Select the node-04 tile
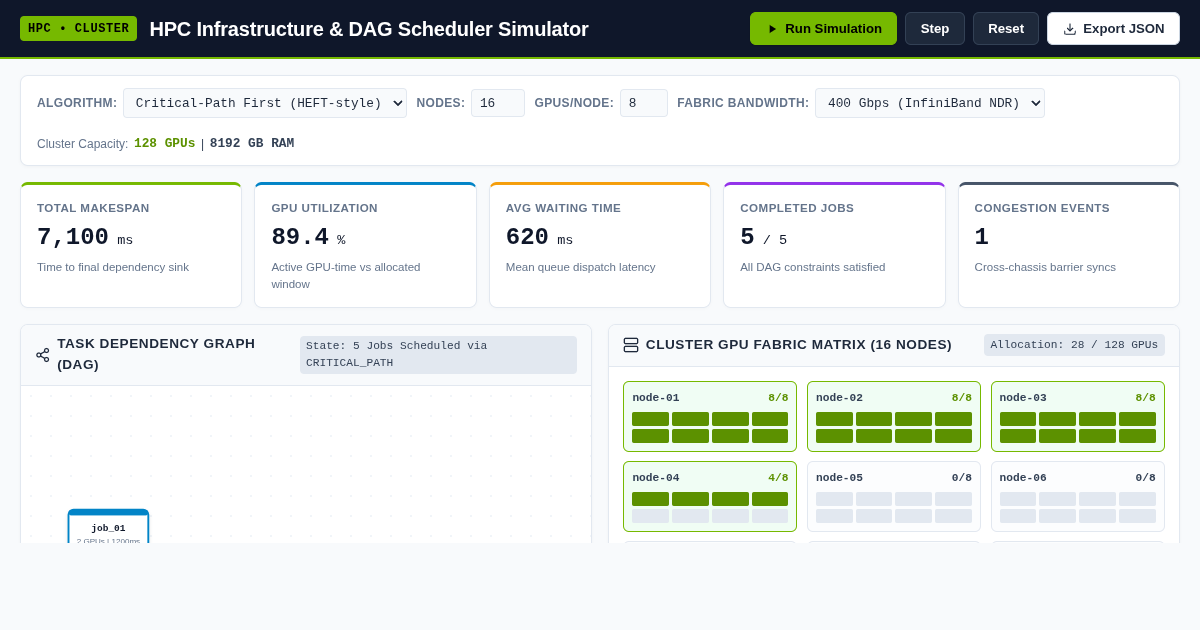The width and height of the screenshot is (1200, 630). coord(710,496)
